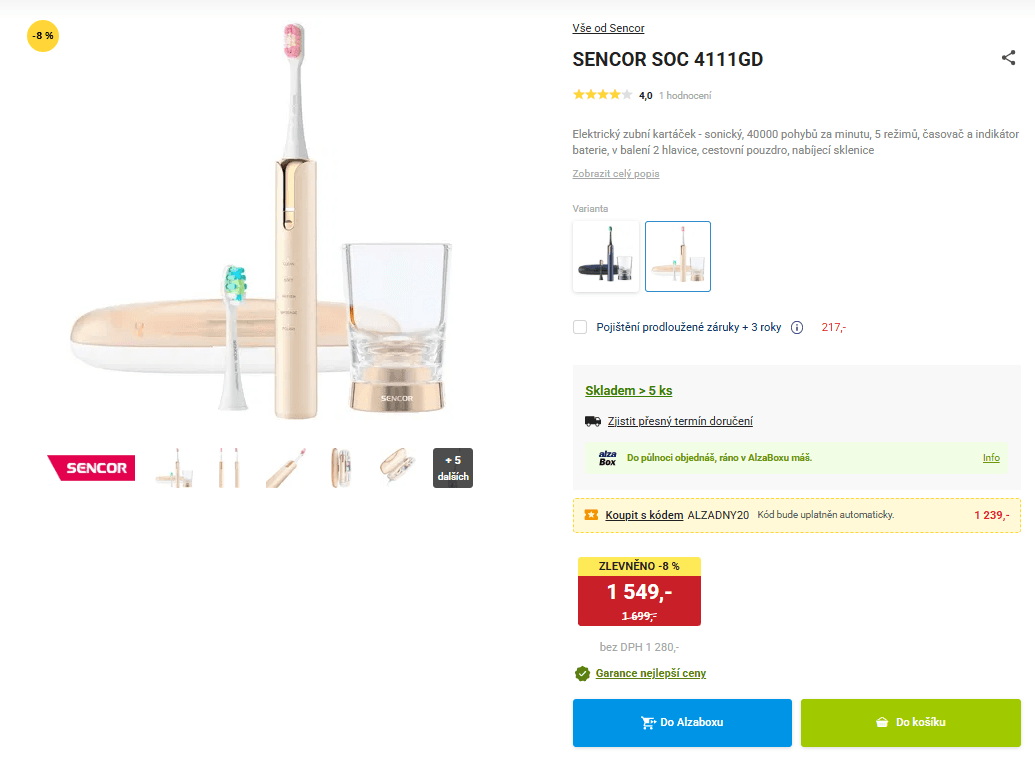Viewport: 1035px width, 762px height.
Task: Click Zjistit přesný termín doručení link
Action: pyautogui.click(x=680, y=421)
